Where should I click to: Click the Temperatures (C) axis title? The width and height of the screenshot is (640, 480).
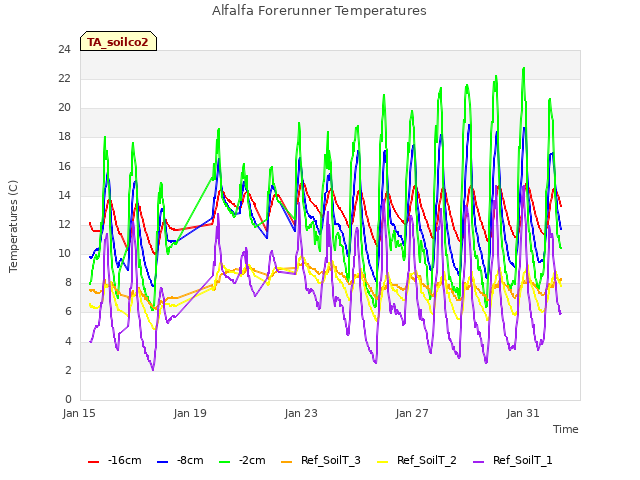13,226
